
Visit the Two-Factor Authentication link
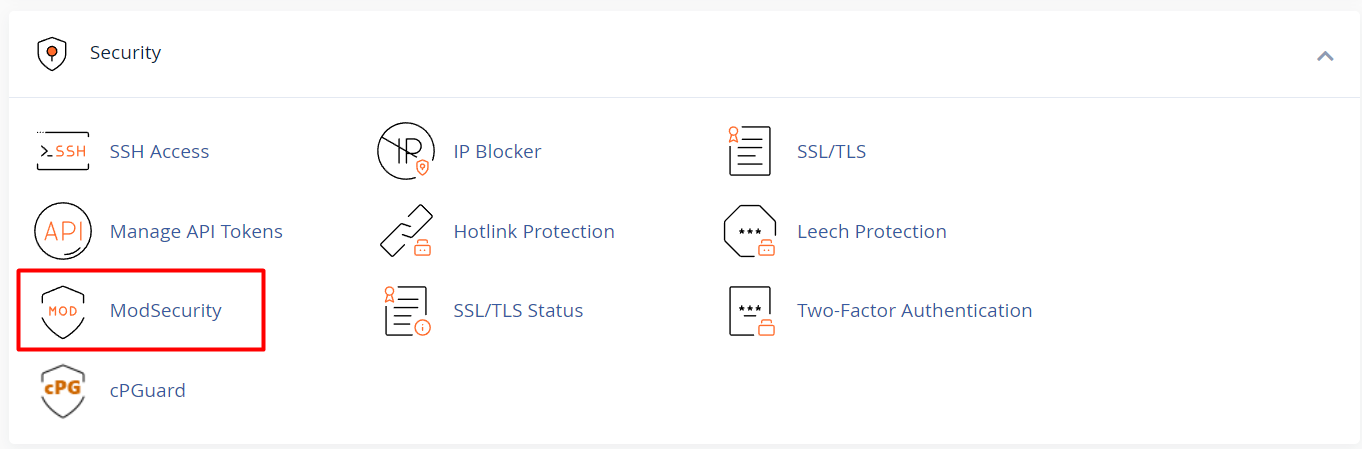pyautogui.click(x=914, y=311)
